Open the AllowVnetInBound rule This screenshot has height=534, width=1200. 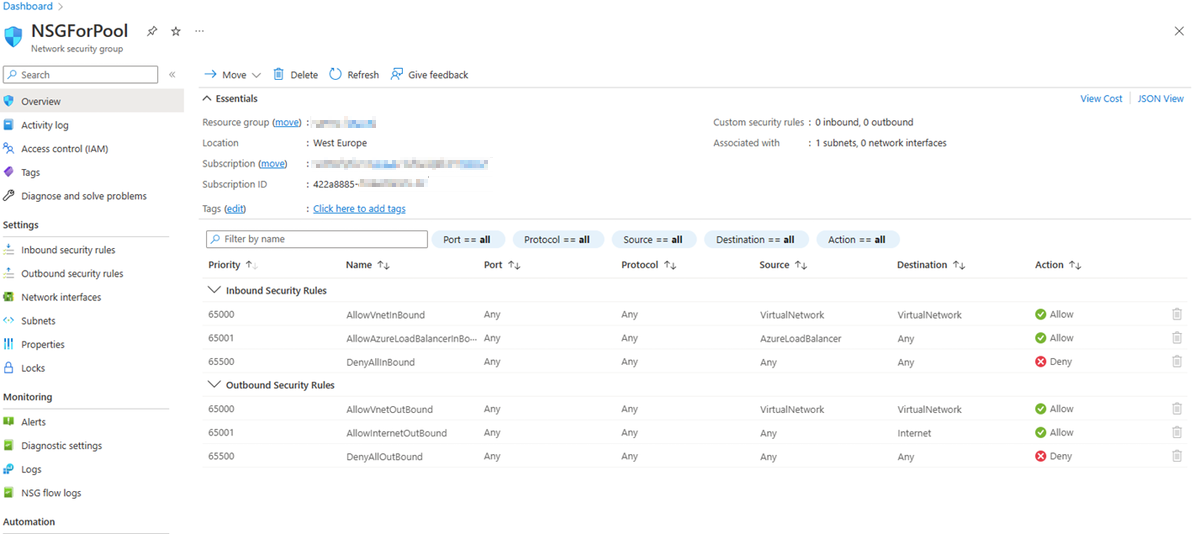coord(385,315)
